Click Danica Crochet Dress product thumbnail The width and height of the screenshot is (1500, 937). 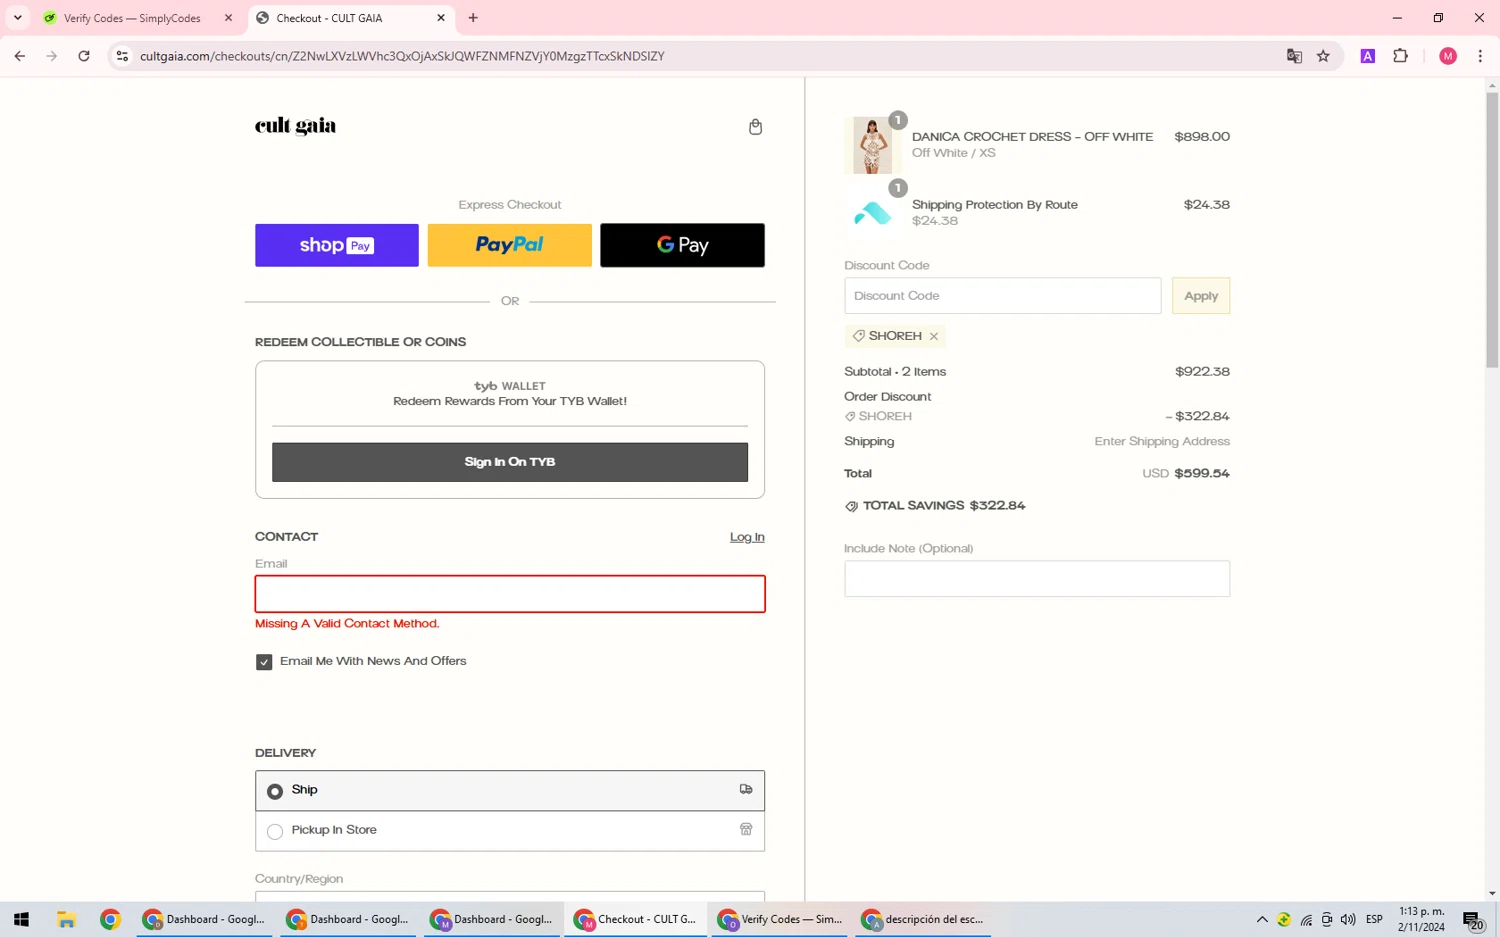point(872,145)
